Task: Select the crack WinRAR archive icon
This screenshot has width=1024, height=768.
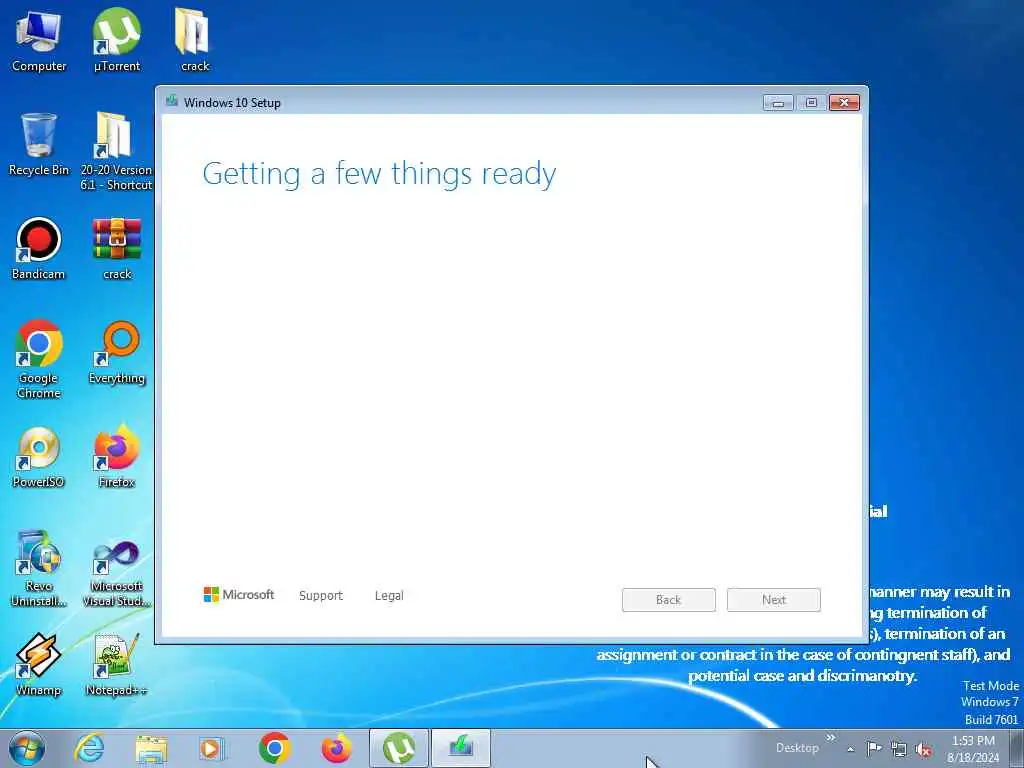Action: [117, 248]
